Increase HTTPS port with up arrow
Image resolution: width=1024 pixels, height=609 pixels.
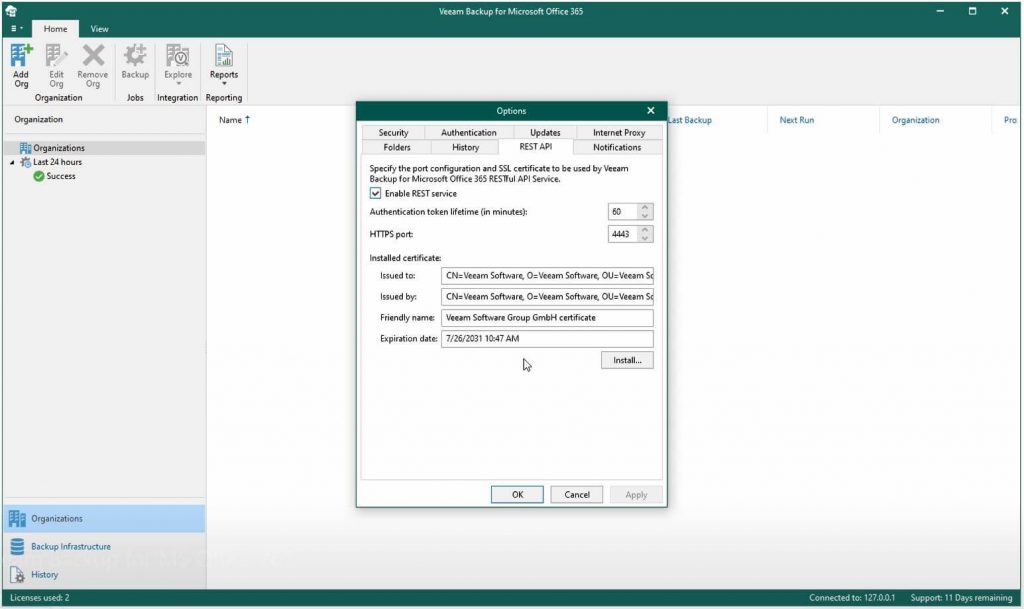(645, 229)
